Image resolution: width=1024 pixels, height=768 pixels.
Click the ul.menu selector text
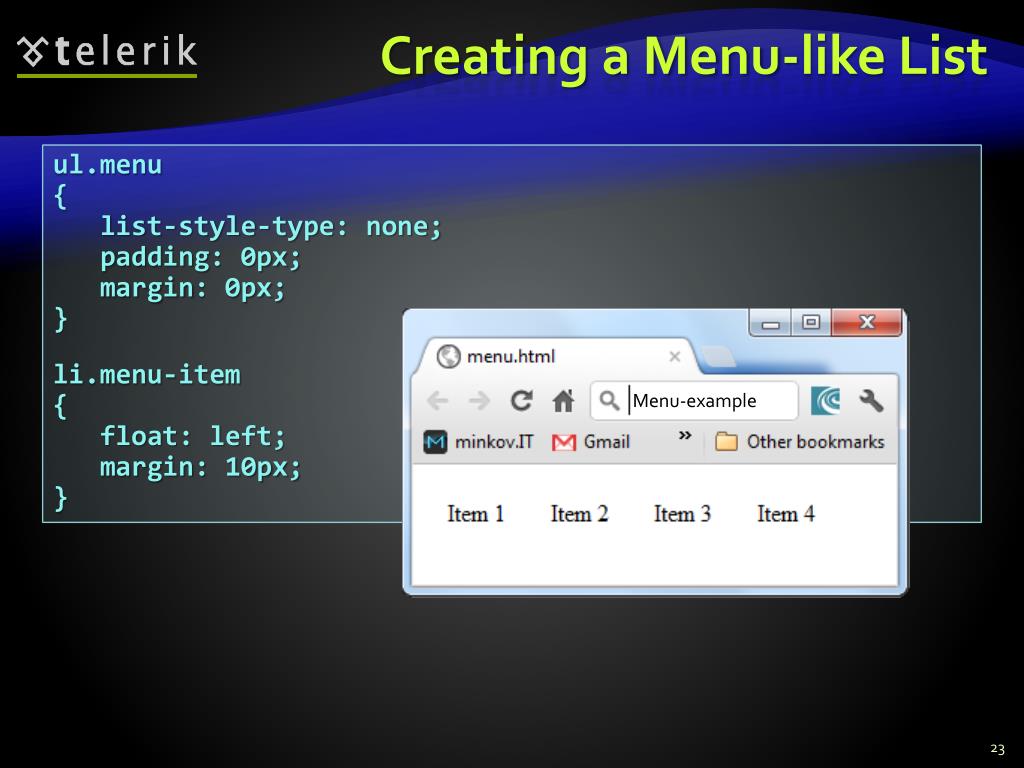(x=107, y=165)
